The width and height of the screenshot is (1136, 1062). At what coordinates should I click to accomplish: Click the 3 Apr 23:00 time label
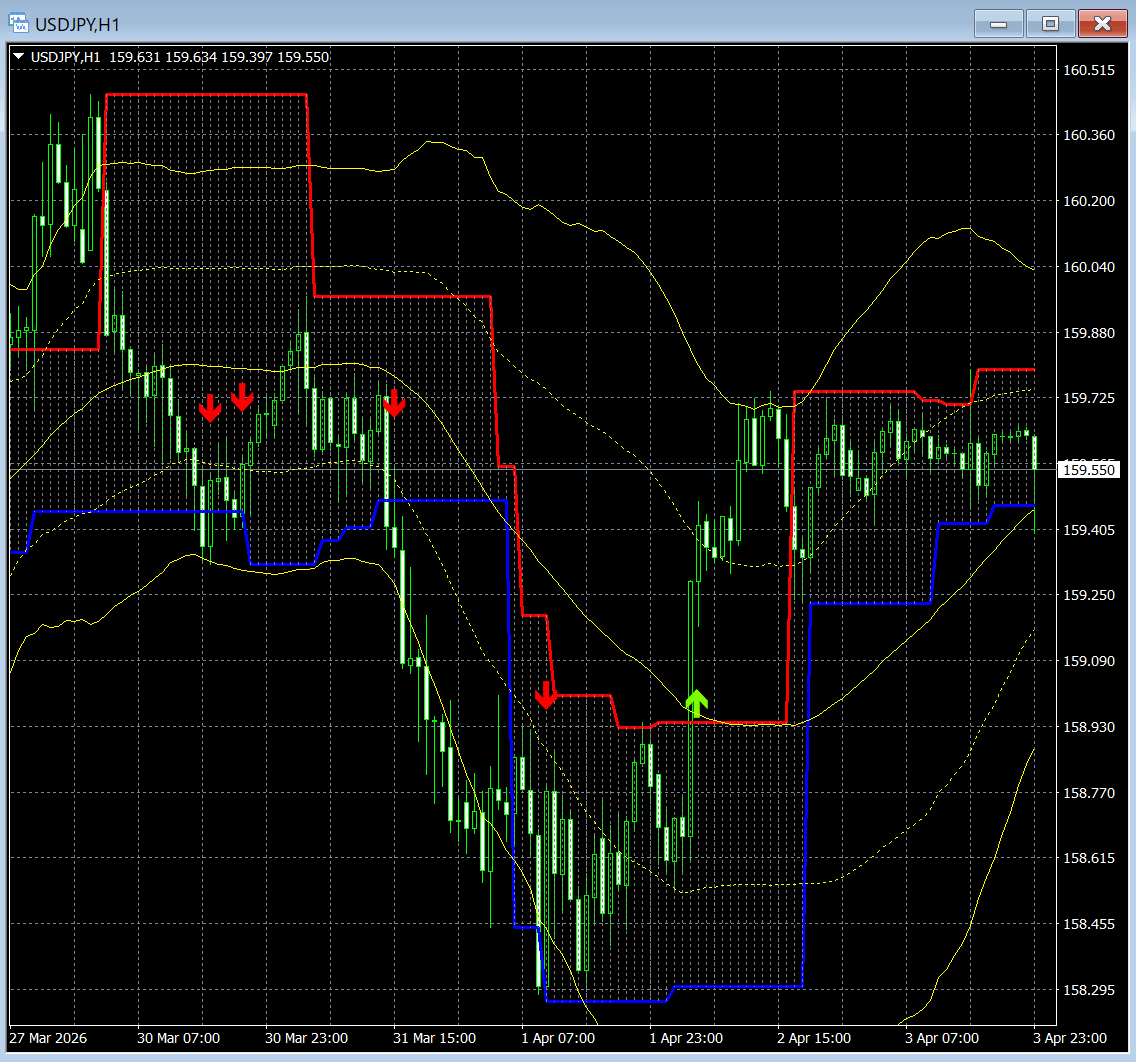pyautogui.click(x=1070, y=1038)
